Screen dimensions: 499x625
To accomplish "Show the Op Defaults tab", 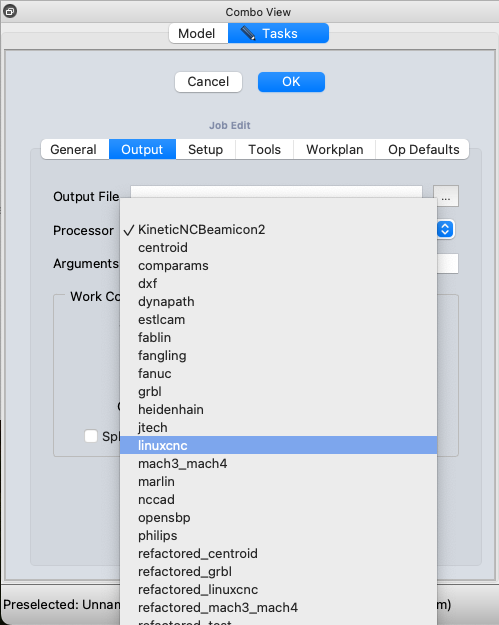I will pyautogui.click(x=423, y=149).
